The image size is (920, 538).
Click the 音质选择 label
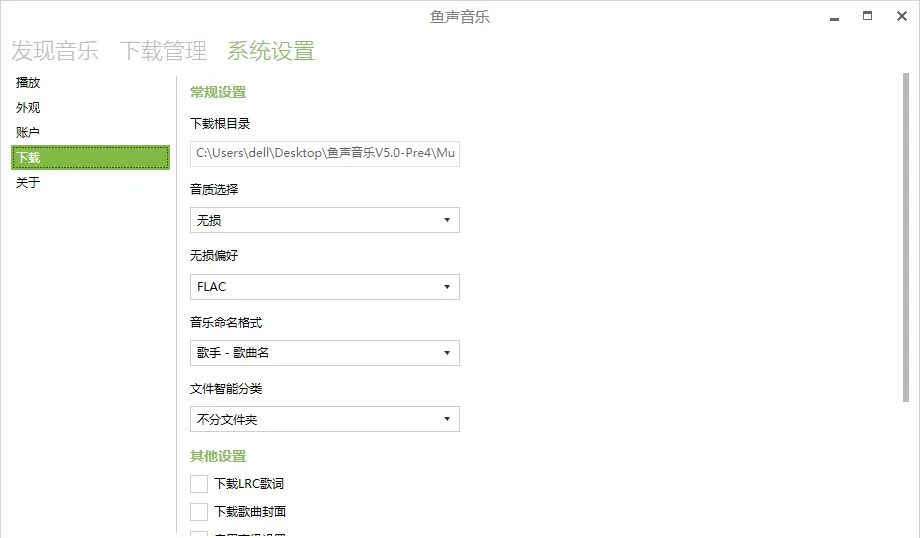click(x=214, y=190)
